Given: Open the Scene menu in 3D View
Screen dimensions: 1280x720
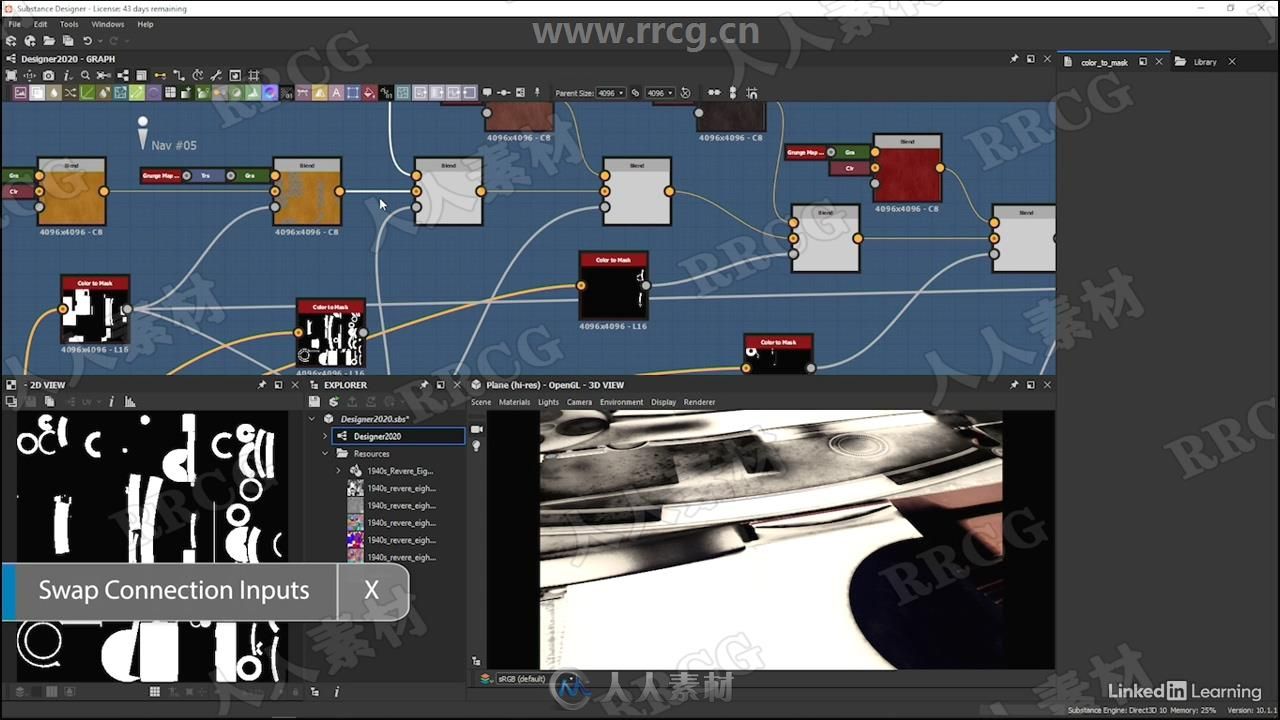Looking at the screenshot, I should point(481,402).
